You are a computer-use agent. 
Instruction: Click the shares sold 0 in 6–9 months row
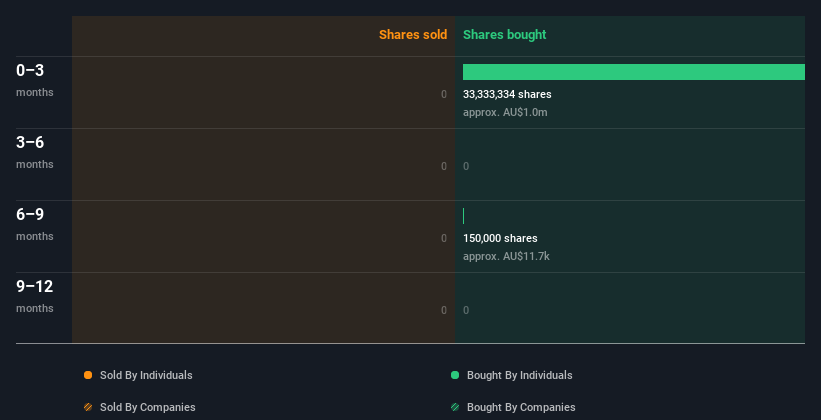(x=444, y=238)
